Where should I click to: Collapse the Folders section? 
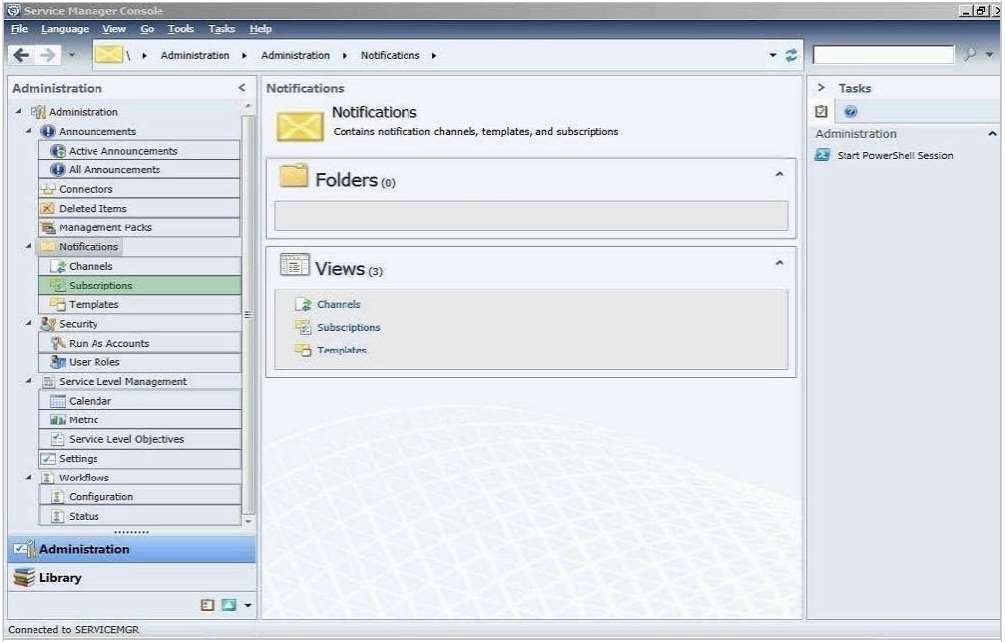[x=779, y=174]
